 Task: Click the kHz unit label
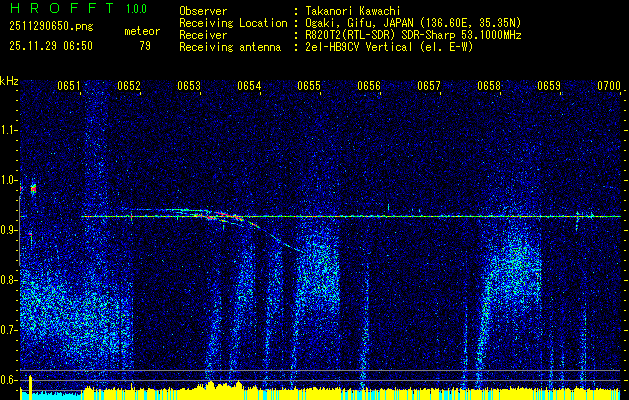(9, 80)
